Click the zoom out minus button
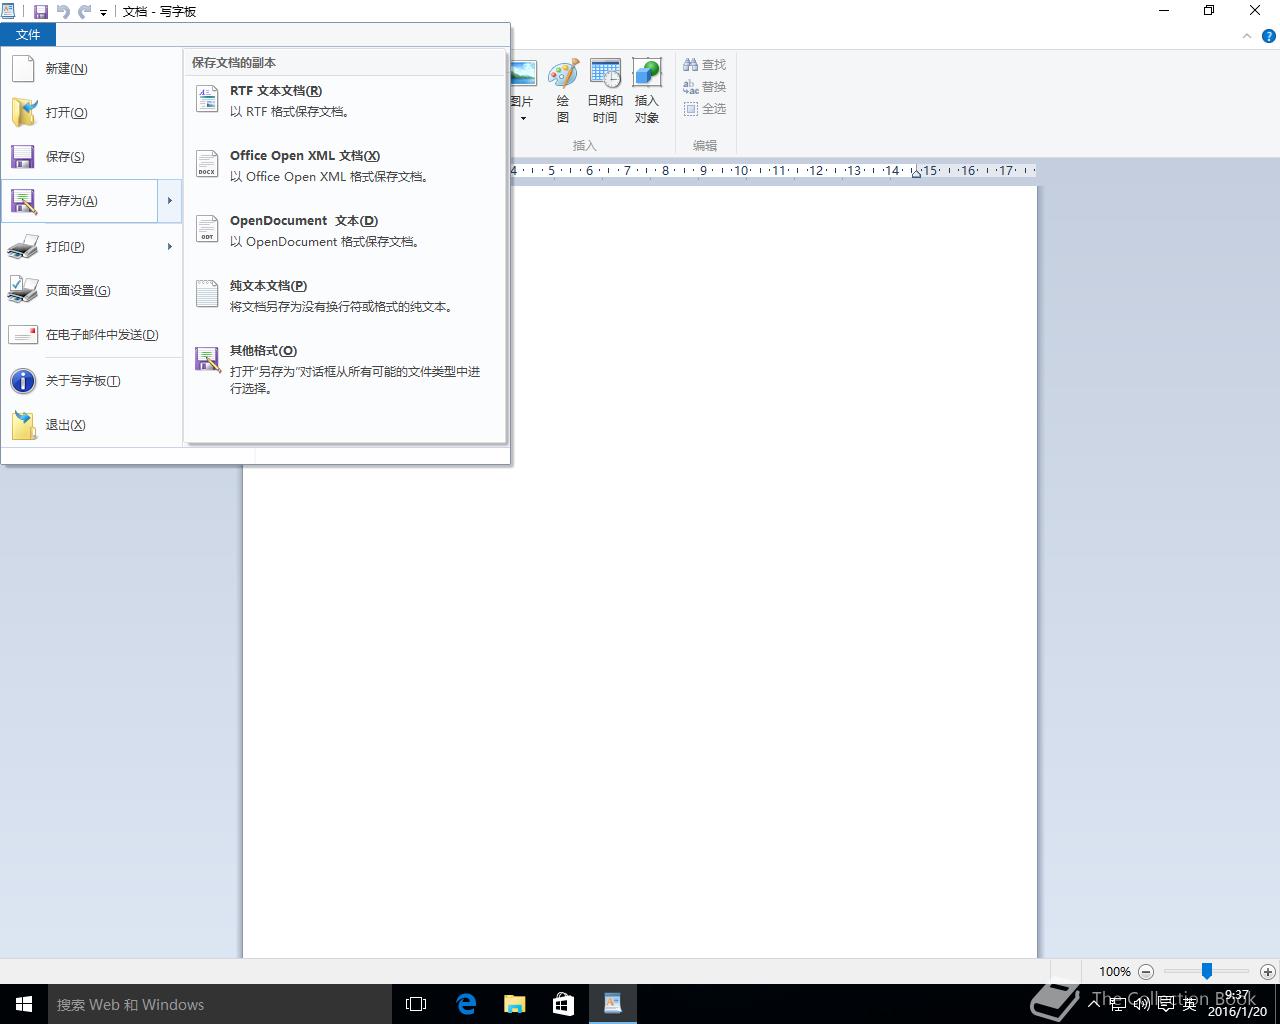1280x1024 pixels. [x=1146, y=972]
